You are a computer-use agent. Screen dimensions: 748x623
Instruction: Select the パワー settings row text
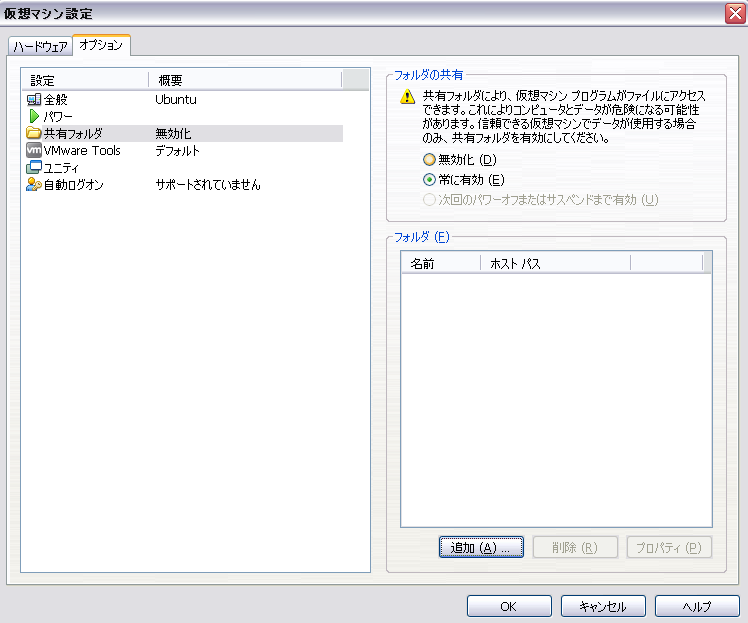58,116
